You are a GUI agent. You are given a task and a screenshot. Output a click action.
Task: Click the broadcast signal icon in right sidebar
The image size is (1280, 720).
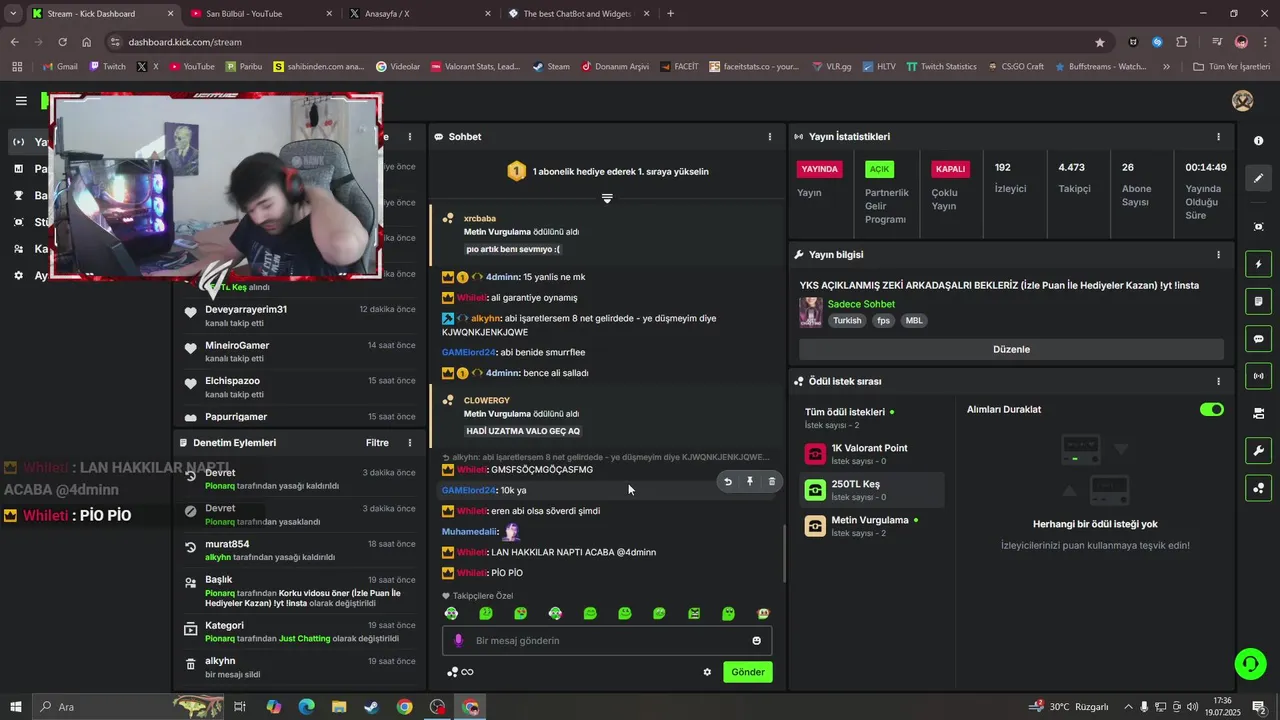[x=1258, y=376]
